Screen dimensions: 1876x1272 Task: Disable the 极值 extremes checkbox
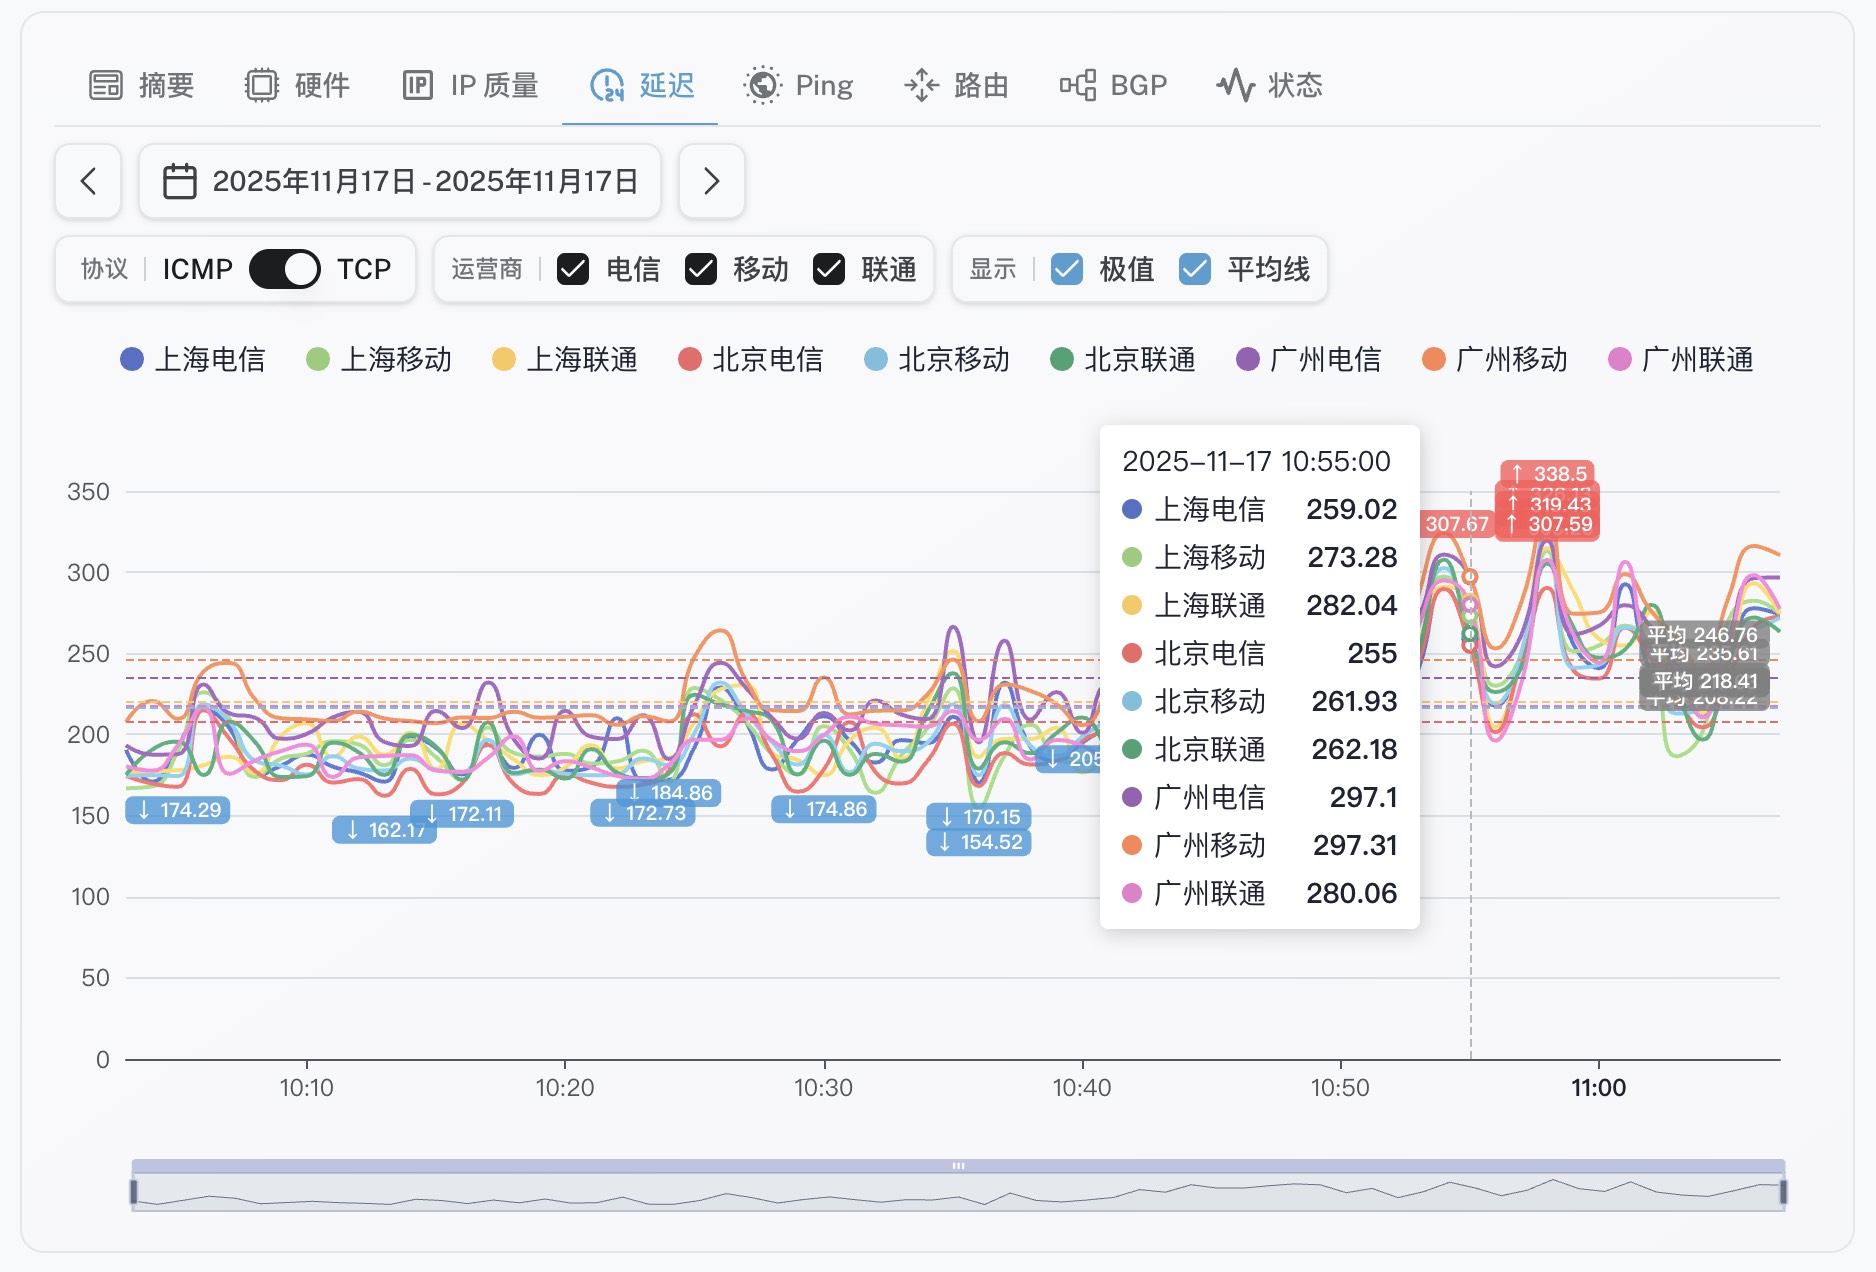click(1067, 269)
